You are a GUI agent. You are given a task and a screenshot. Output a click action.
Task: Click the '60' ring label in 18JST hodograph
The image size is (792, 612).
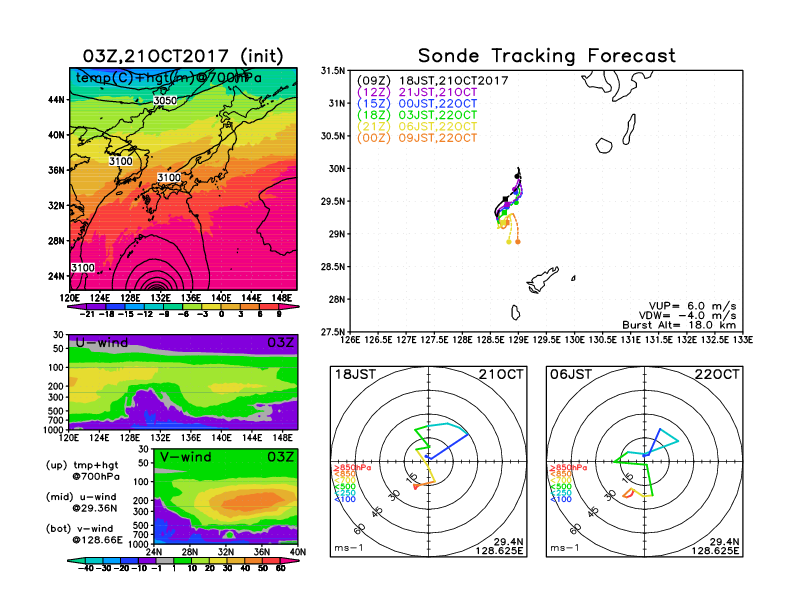360,529
